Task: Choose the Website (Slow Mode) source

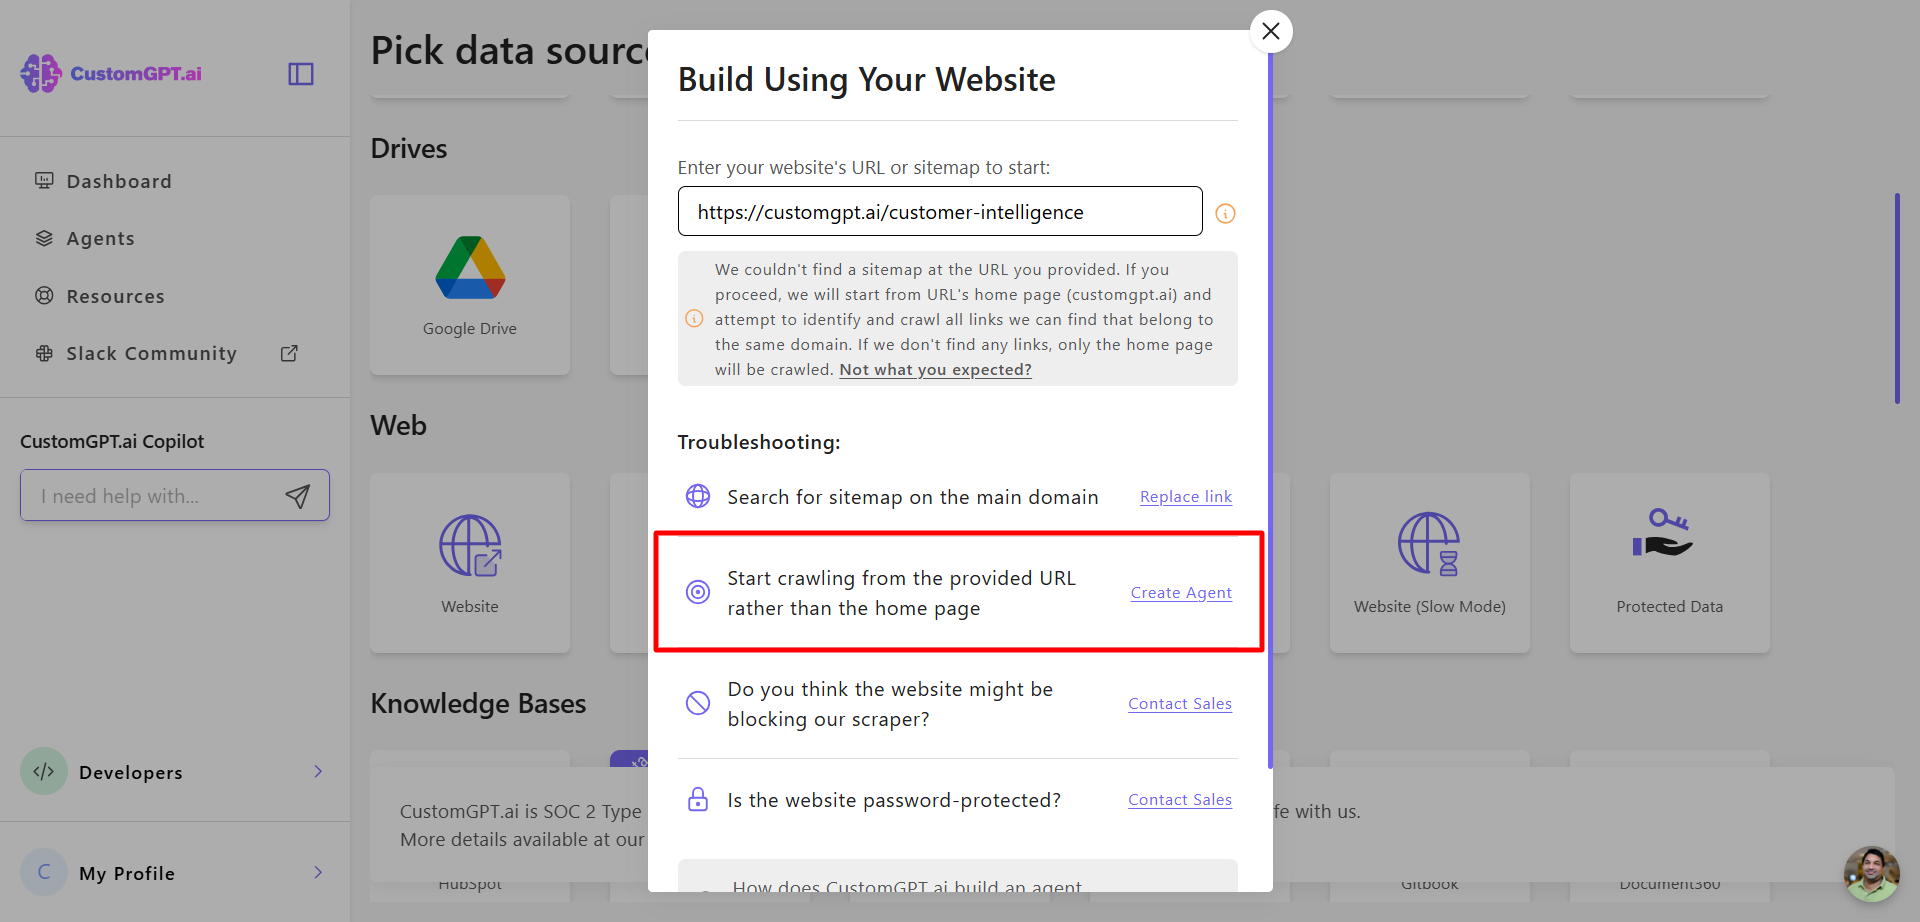Action: [1430, 563]
